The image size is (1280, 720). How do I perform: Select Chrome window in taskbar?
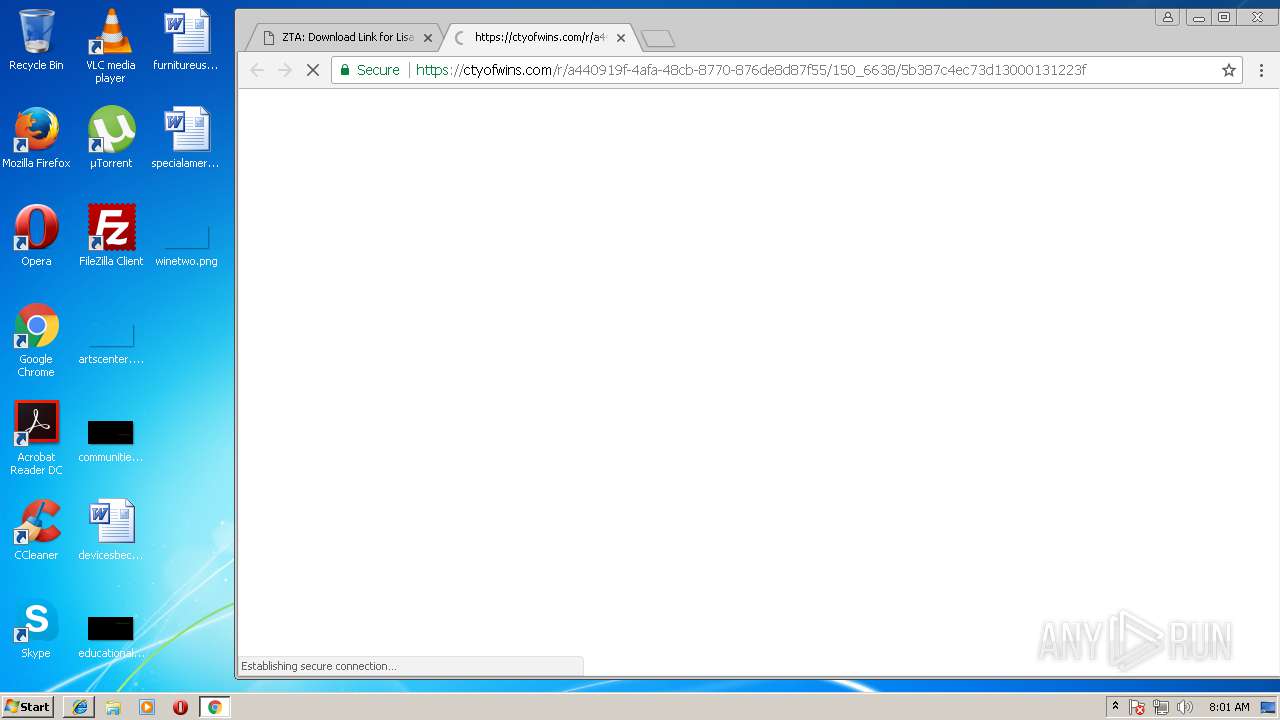click(214, 707)
